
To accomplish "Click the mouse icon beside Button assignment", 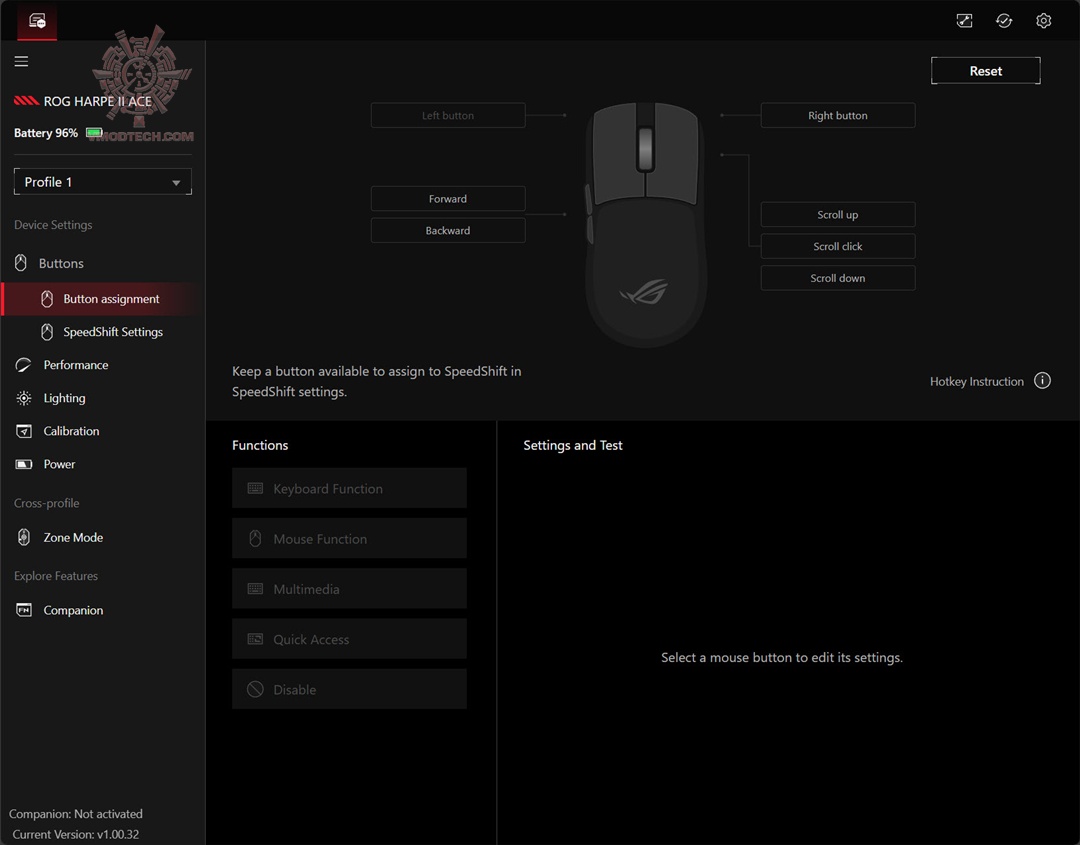I will [x=47, y=299].
